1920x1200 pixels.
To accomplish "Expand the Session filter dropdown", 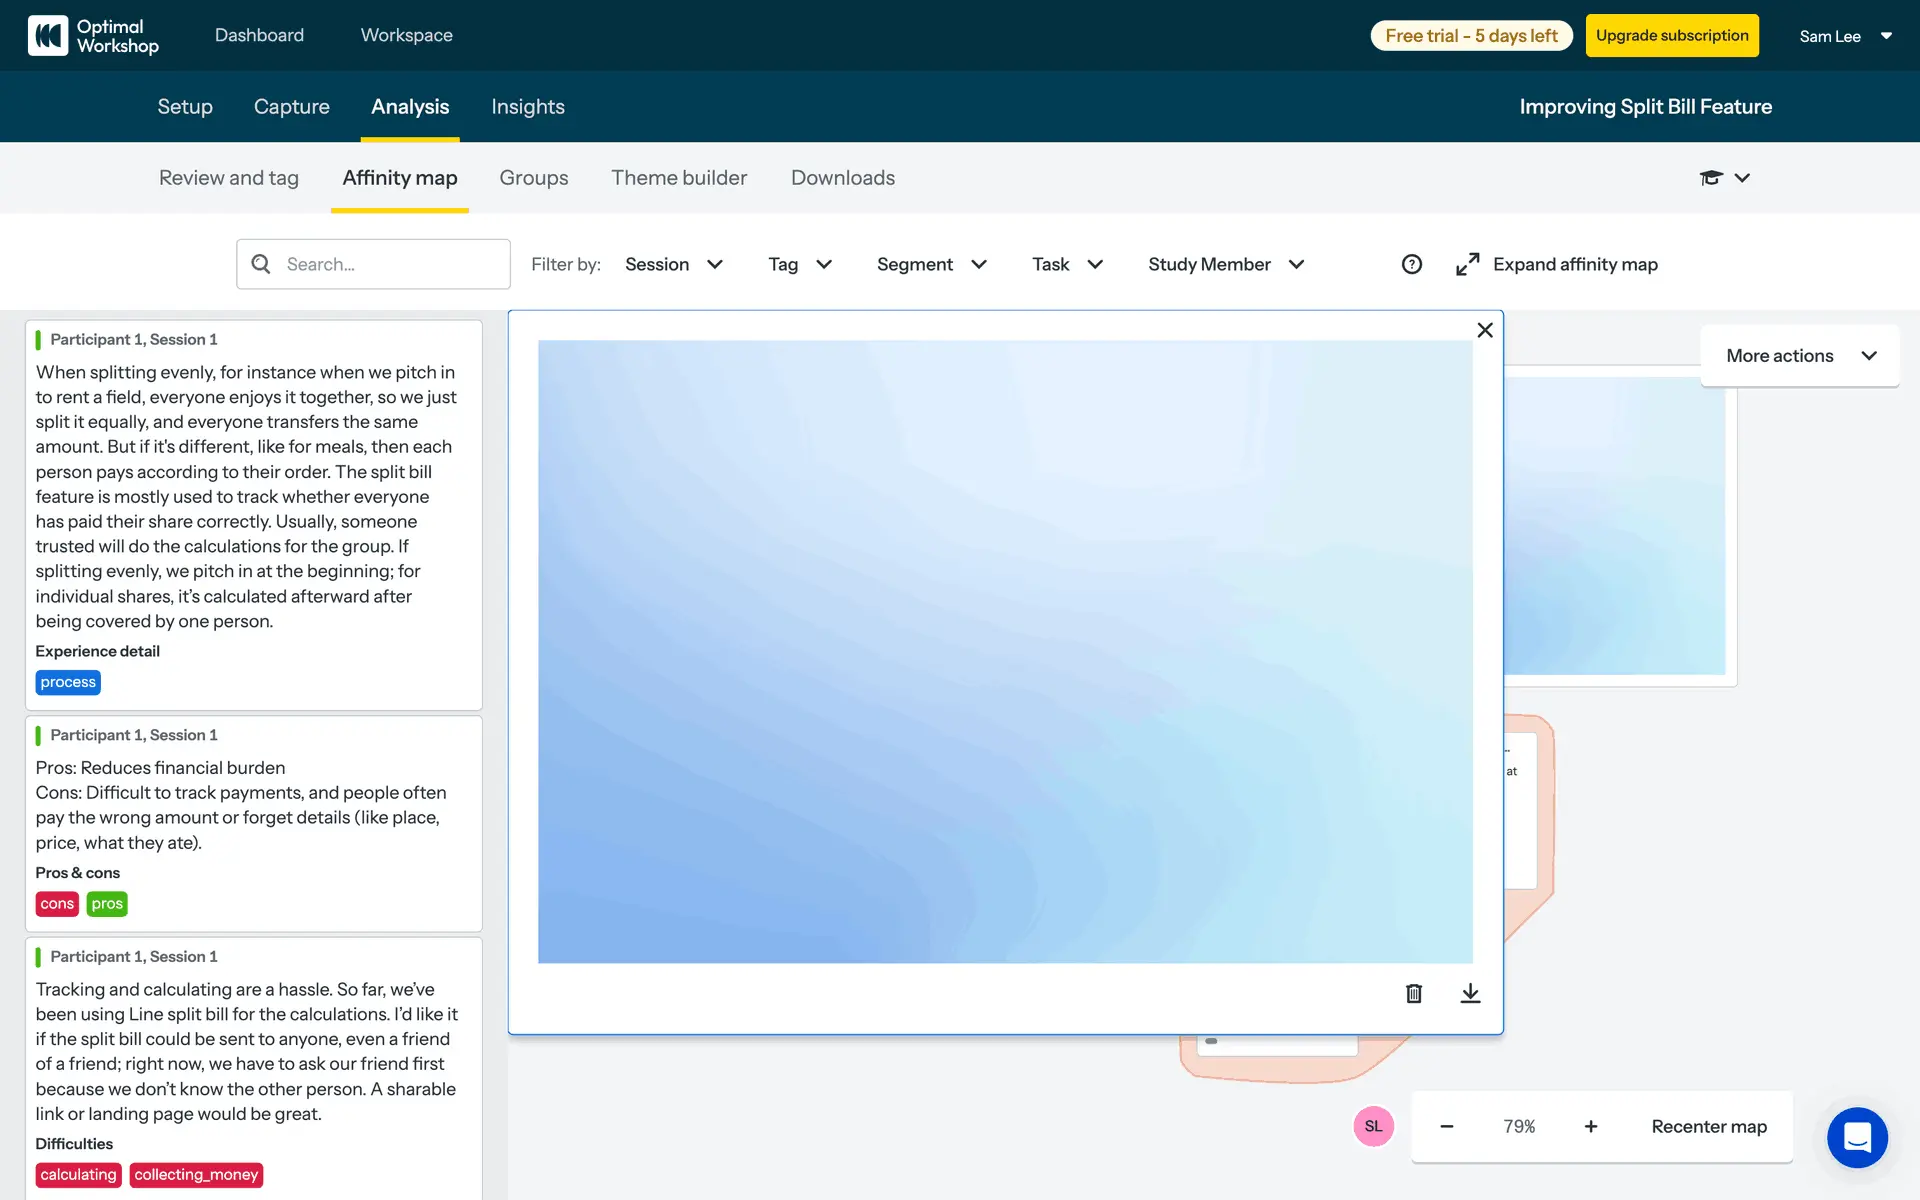I will [x=674, y=264].
